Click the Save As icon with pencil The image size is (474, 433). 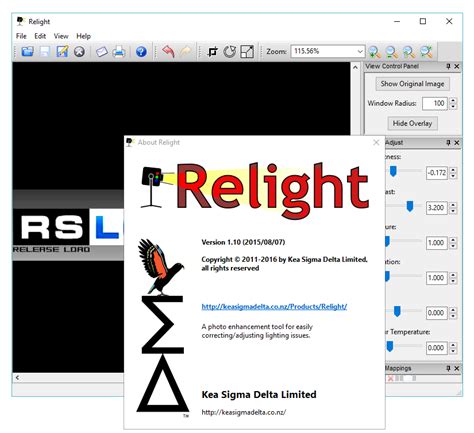(x=62, y=52)
